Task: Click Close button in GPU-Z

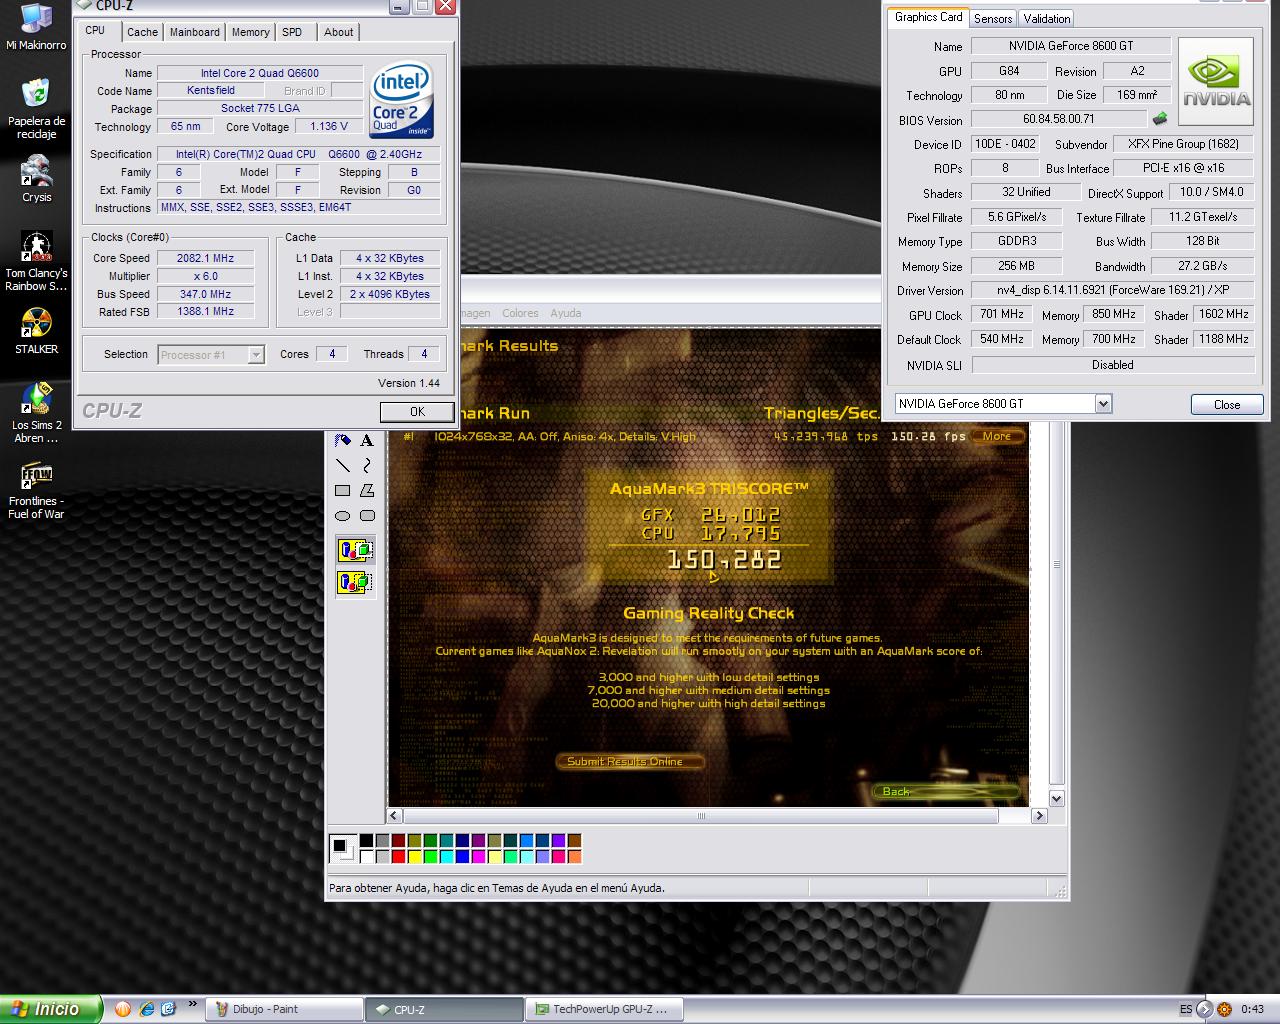Action: pyautogui.click(x=1227, y=404)
